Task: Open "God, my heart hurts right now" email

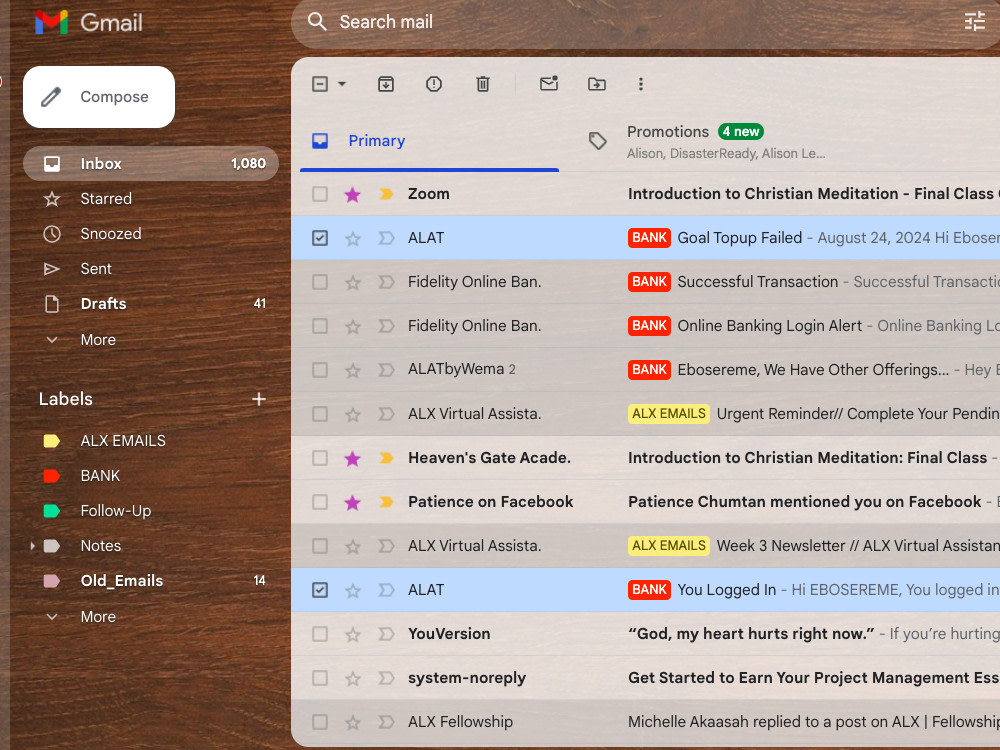Action: [645, 634]
